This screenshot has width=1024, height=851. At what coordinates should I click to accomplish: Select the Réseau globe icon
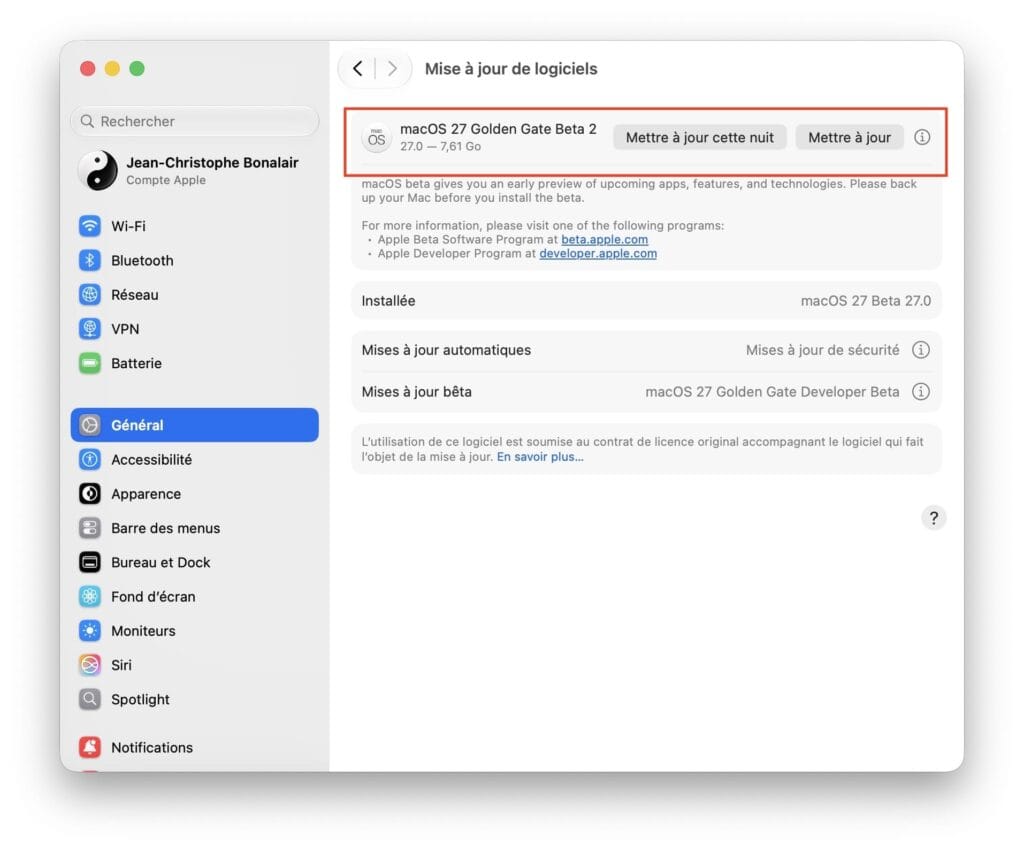tap(89, 295)
